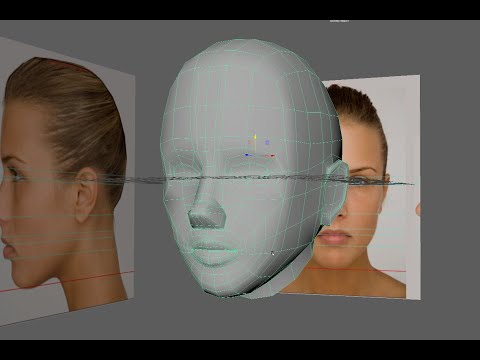Click the light purple square manipulator handle

point(267,142)
